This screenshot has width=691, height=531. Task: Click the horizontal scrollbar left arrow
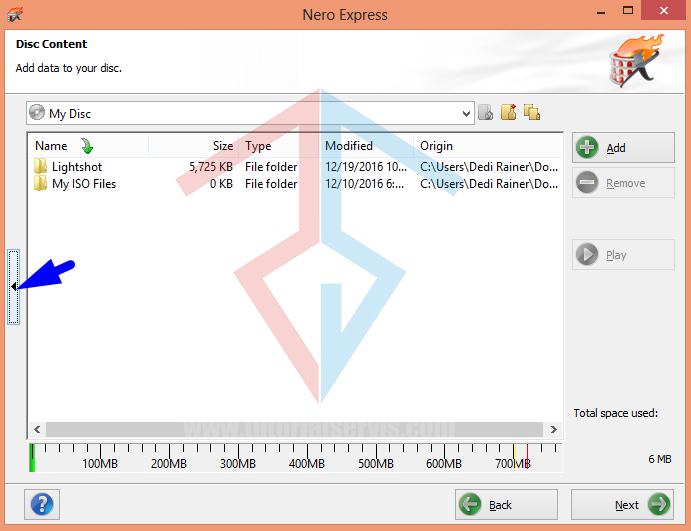[x=37, y=429]
